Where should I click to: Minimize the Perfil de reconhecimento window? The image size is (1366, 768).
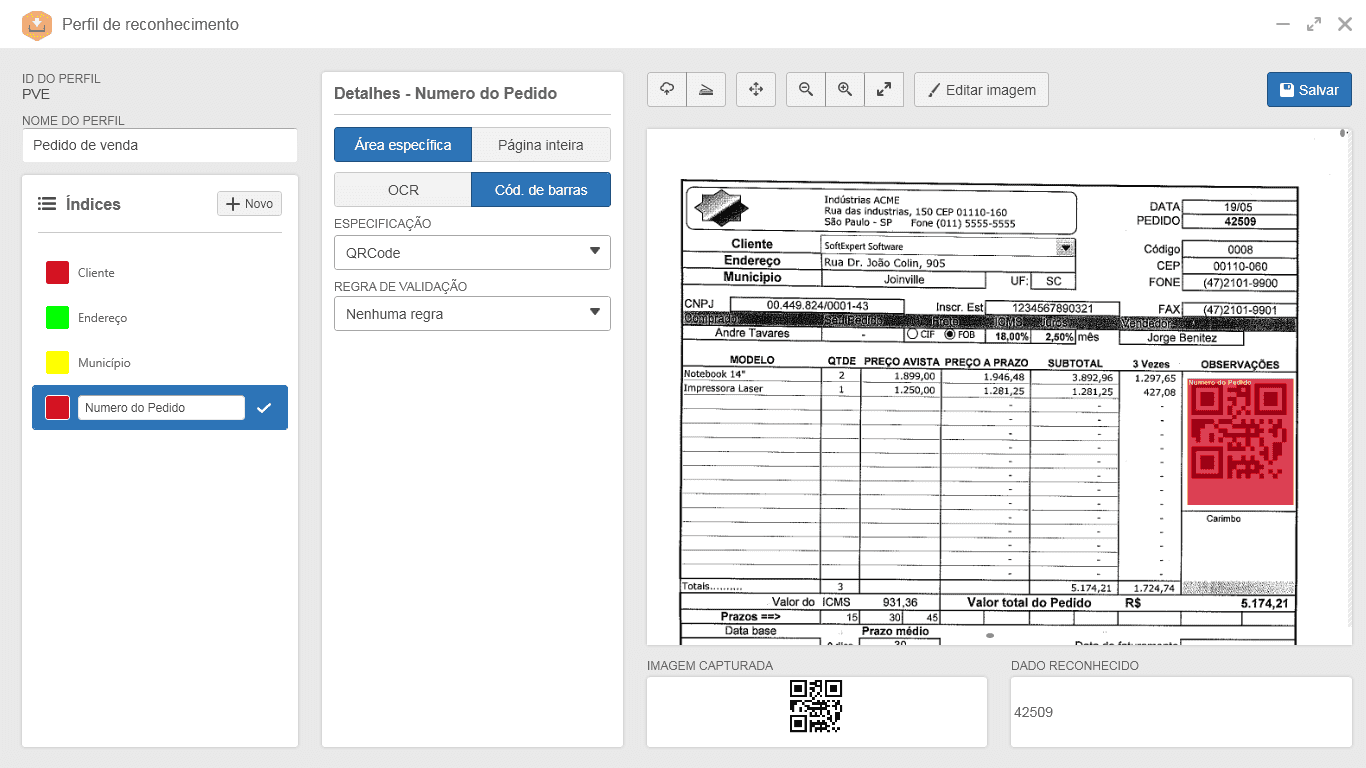click(x=1283, y=25)
